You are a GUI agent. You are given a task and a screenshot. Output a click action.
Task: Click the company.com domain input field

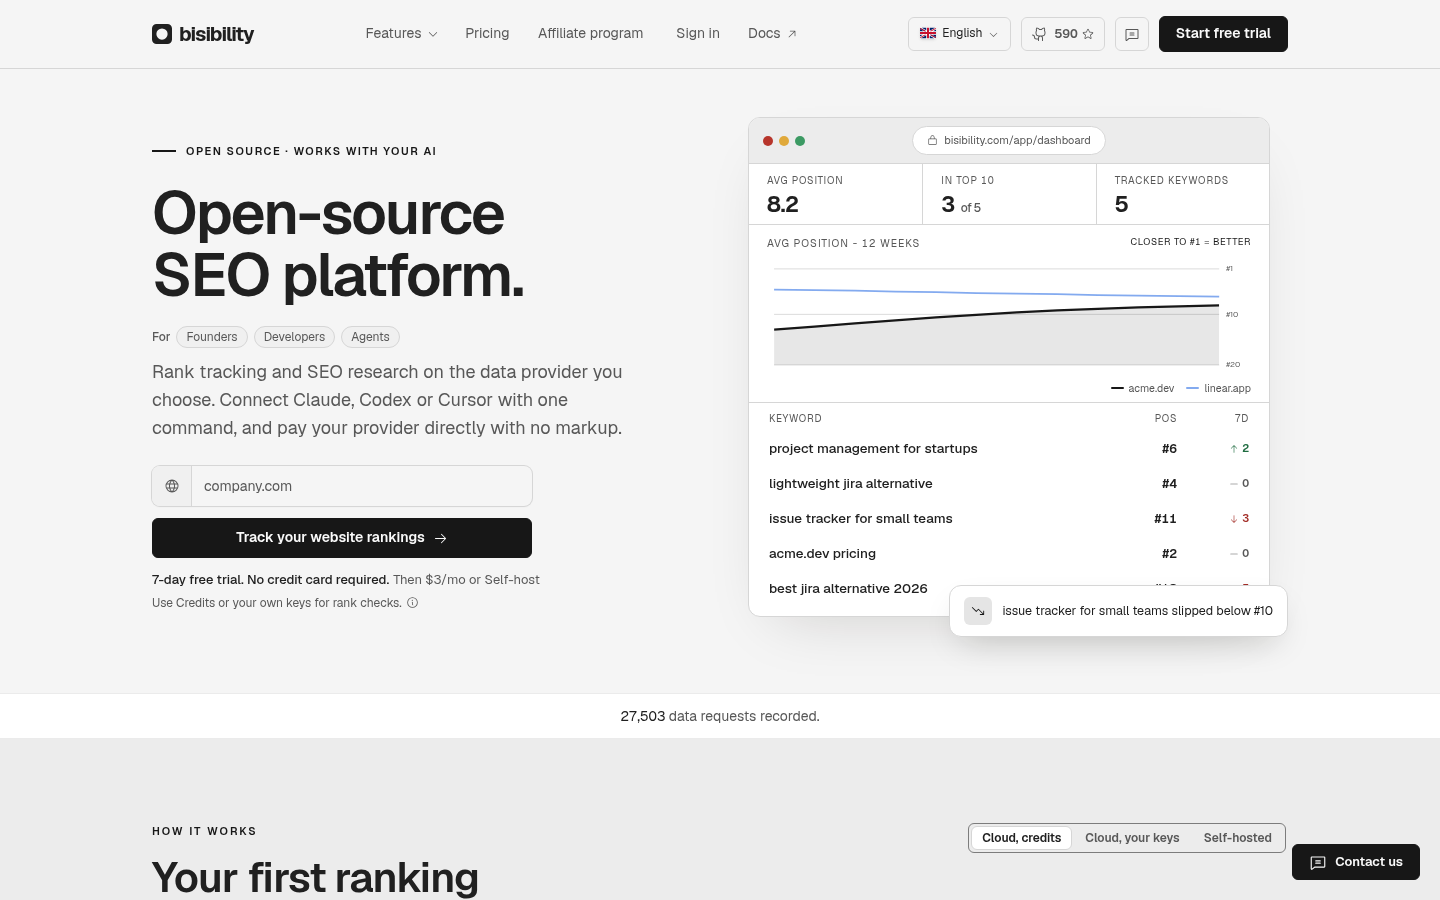pyautogui.click(x=361, y=486)
